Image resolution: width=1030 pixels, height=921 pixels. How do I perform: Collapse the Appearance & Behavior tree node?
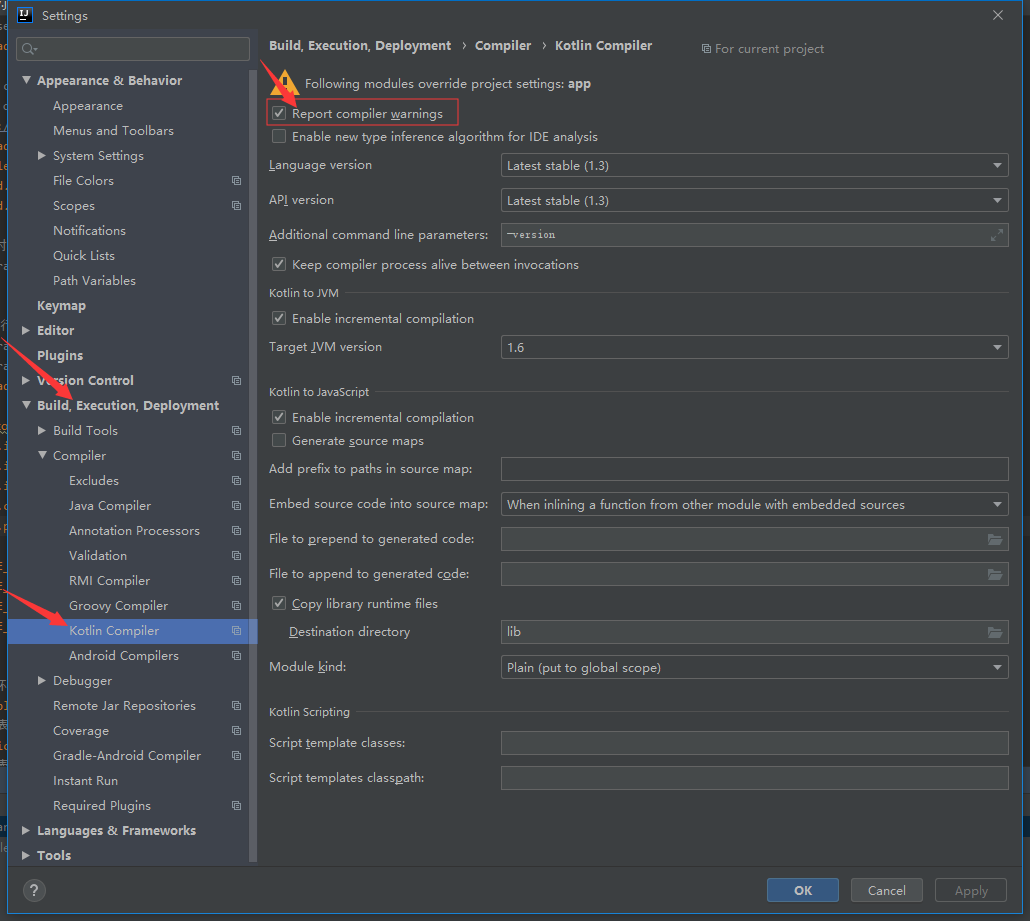(x=26, y=80)
